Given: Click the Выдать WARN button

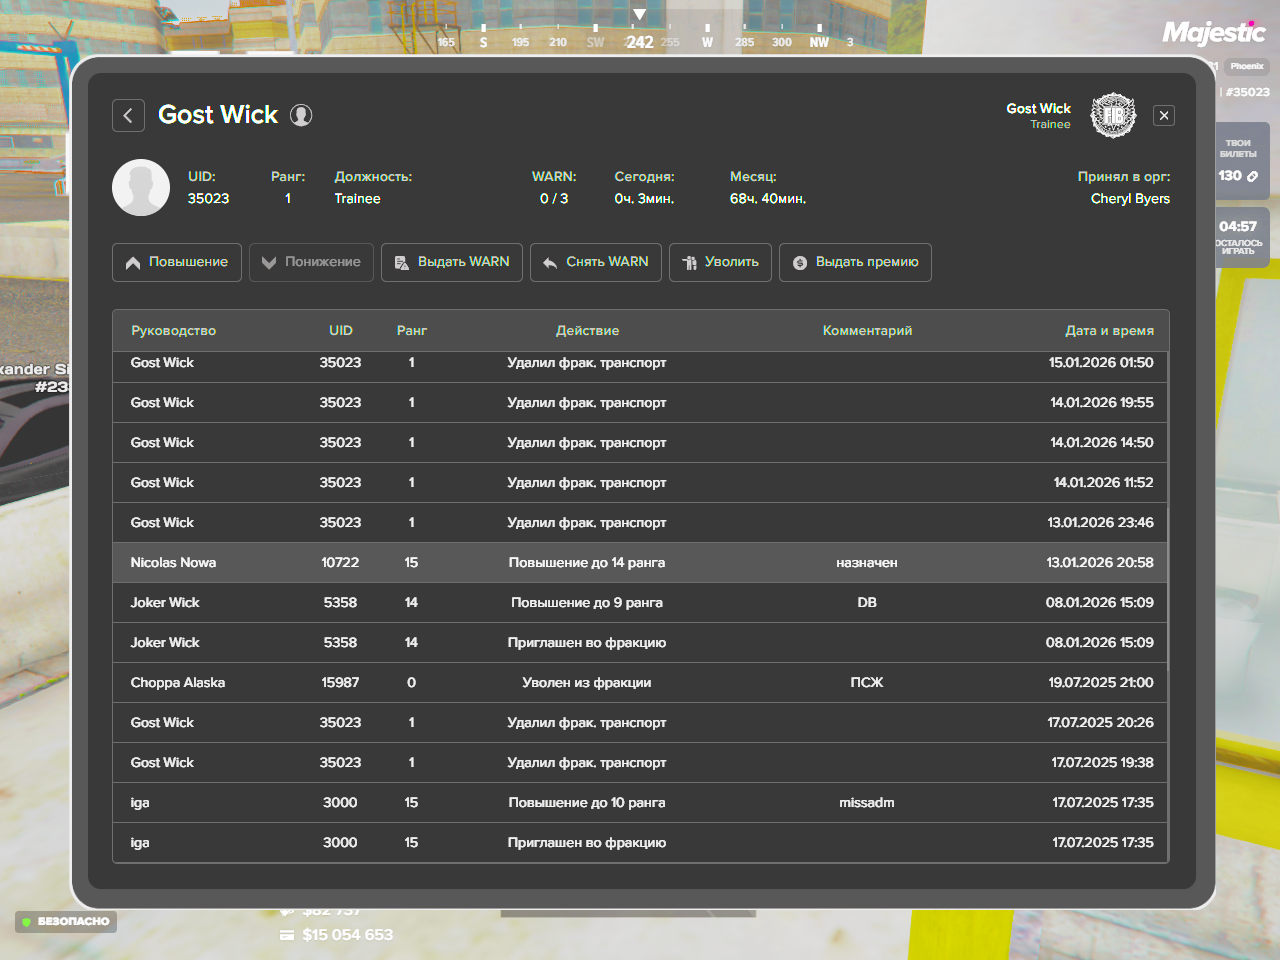Looking at the screenshot, I should tap(452, 262).
